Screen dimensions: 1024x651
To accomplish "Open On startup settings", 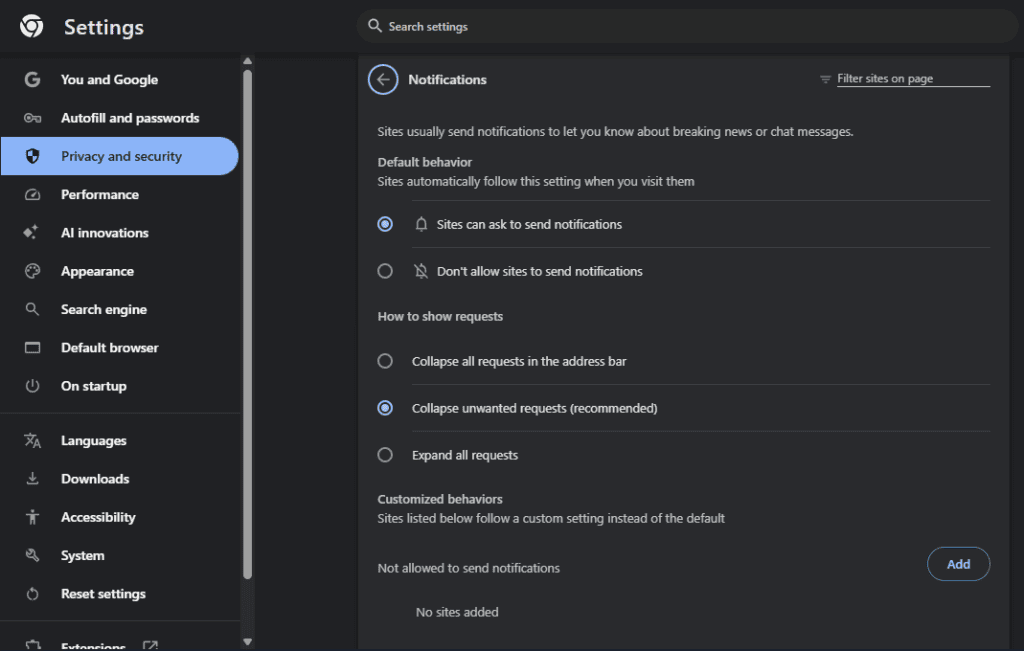I will (x=120, y=386).
